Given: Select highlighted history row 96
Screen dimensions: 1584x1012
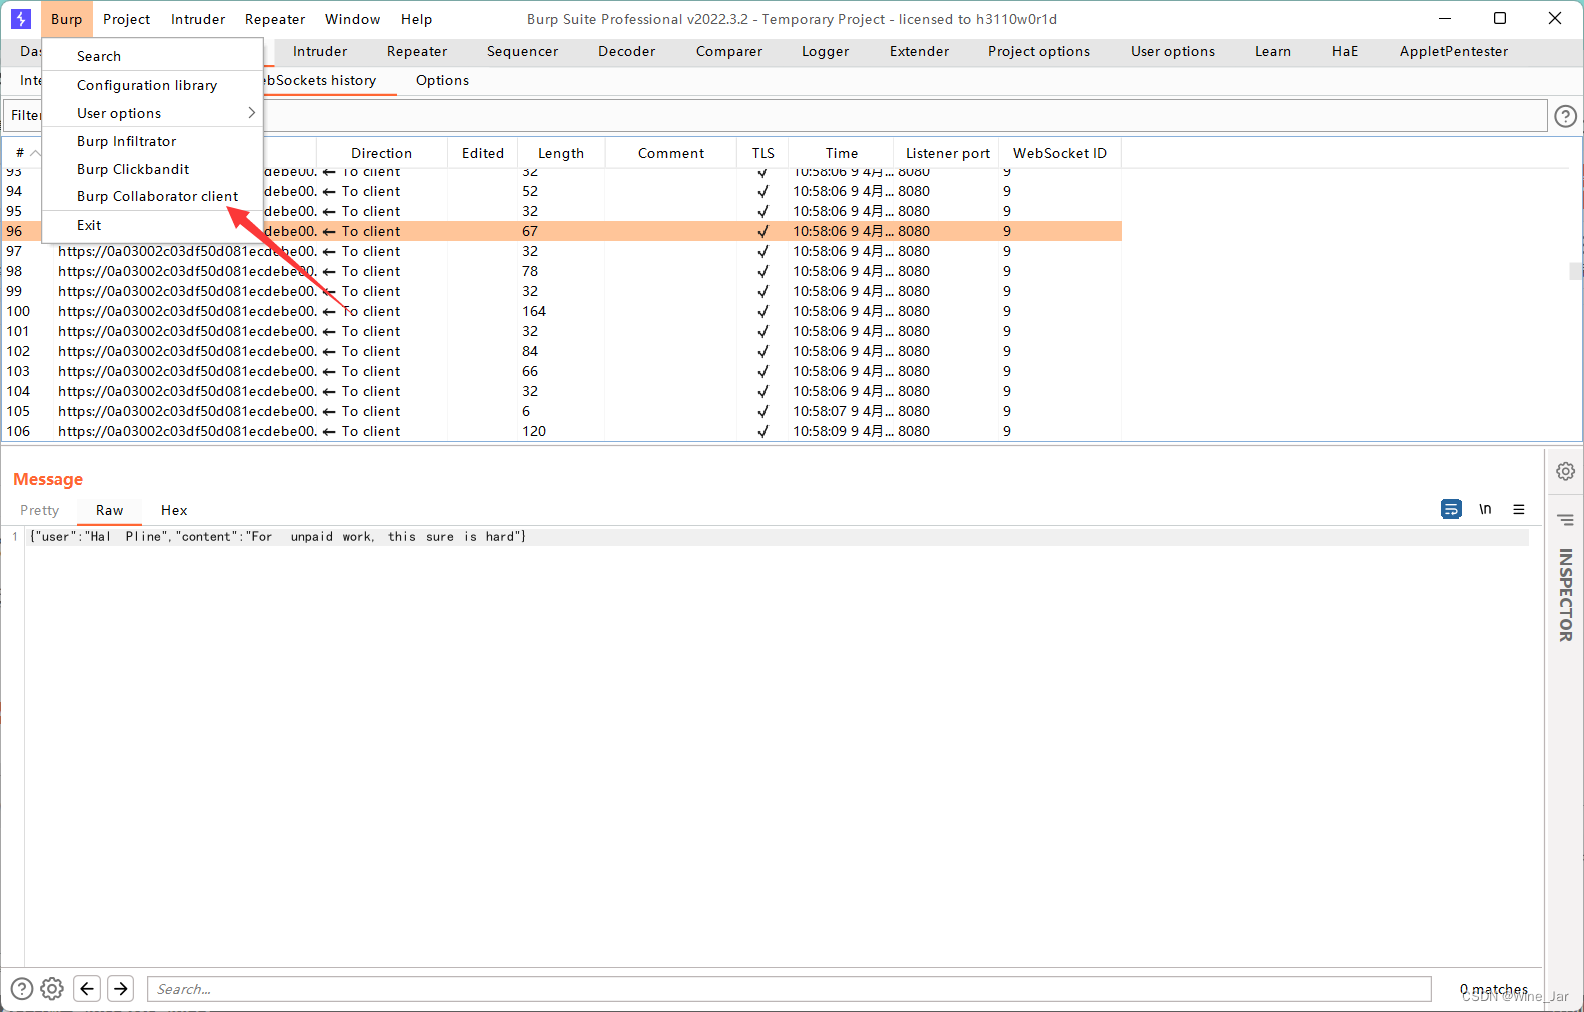Looking at the screenshot, I should click(x=561, y=231).
